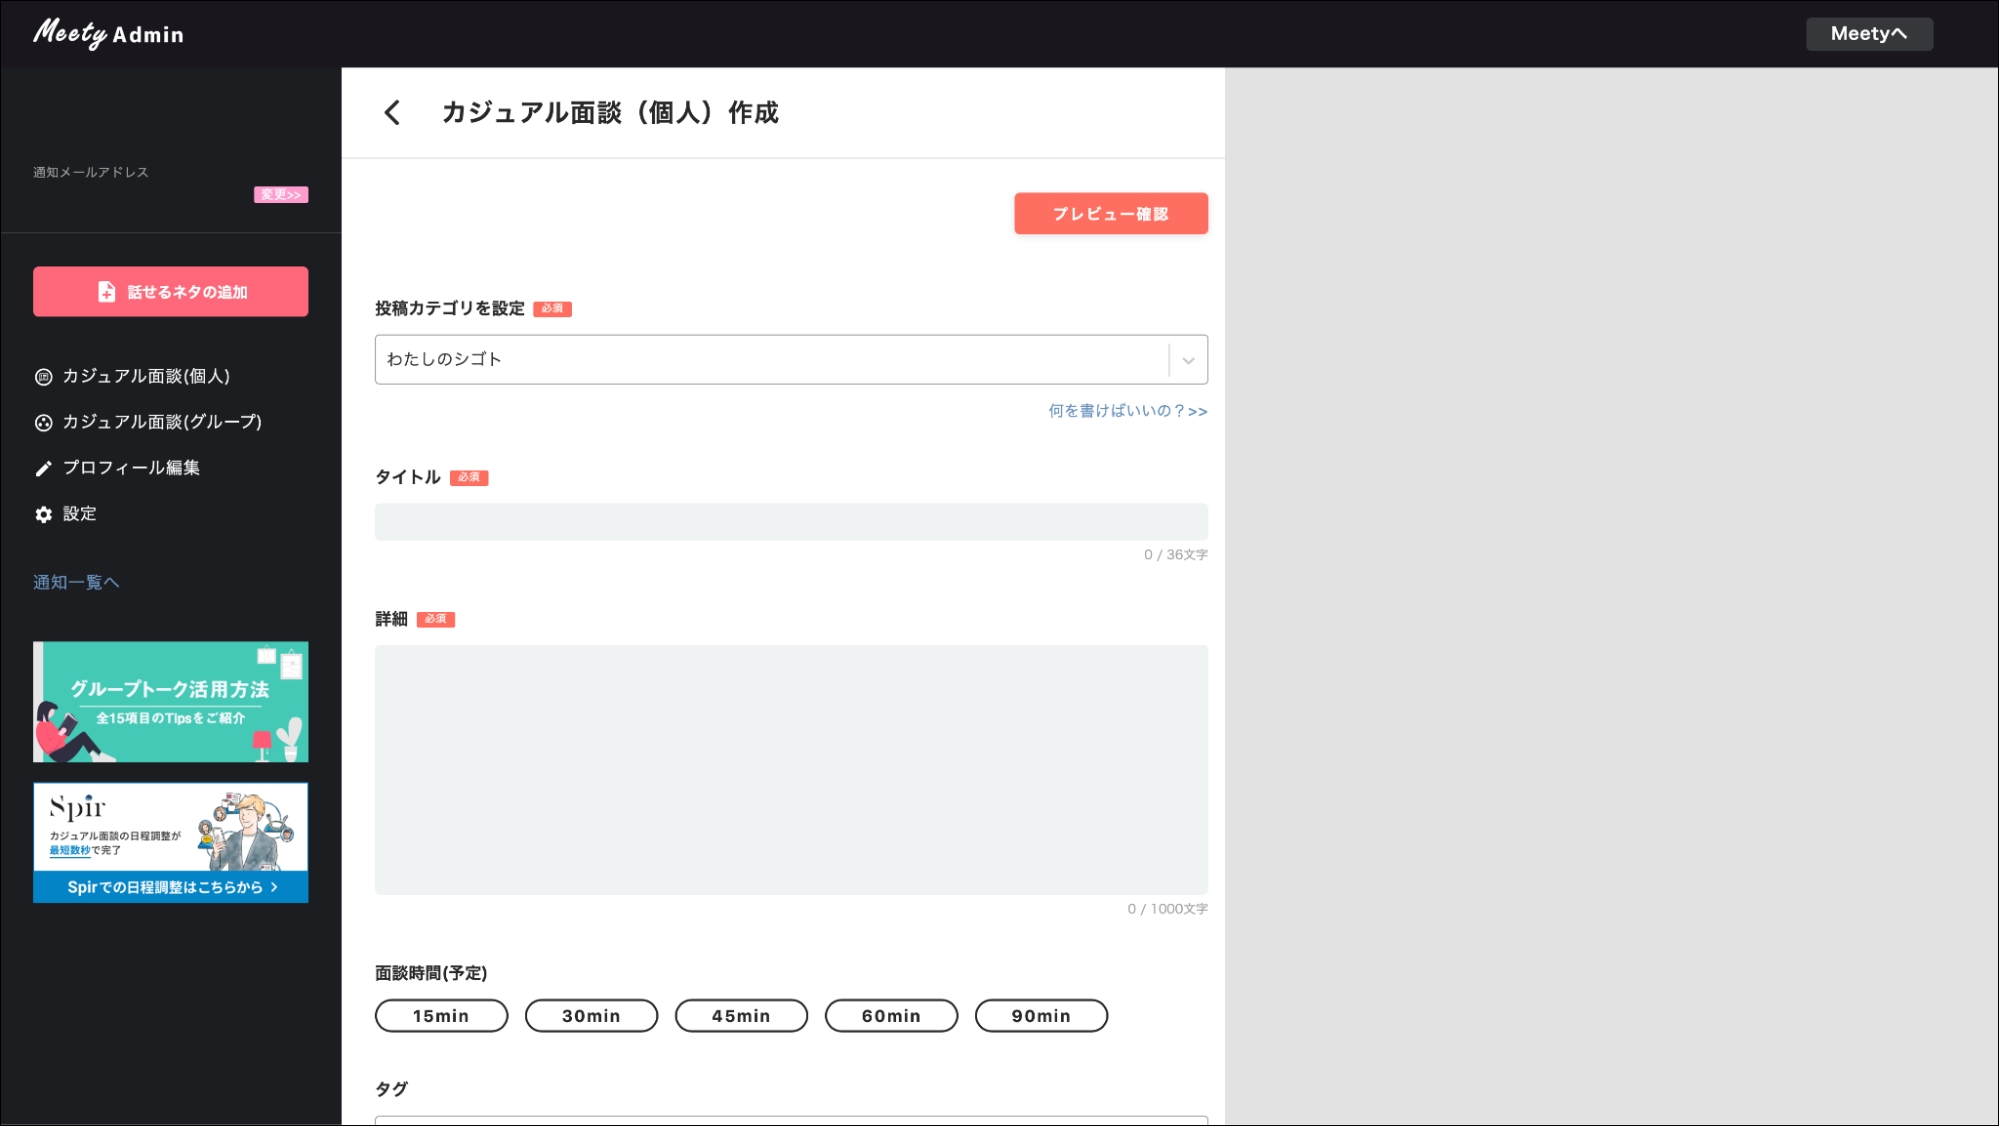Expand the category dropdown chevron

(1186, 359)
